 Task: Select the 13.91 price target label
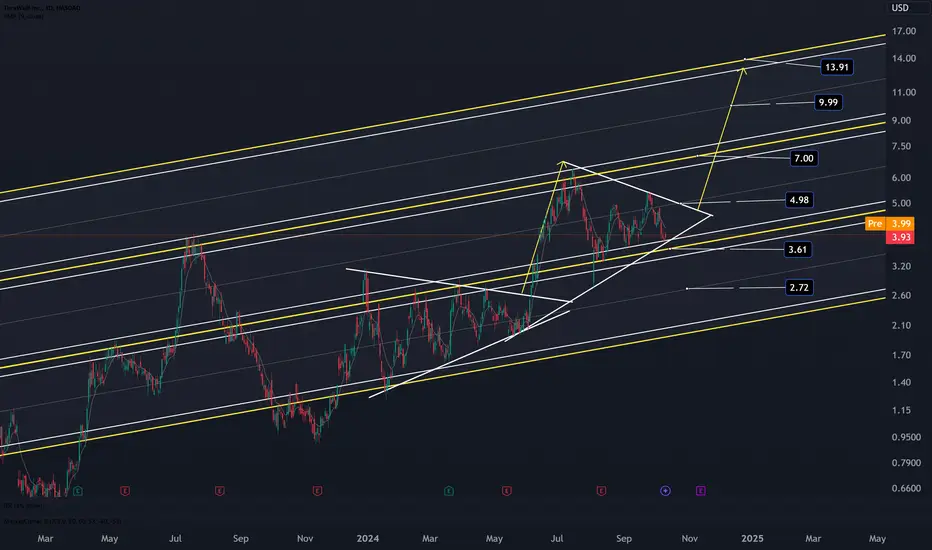(x=837, y=67)
